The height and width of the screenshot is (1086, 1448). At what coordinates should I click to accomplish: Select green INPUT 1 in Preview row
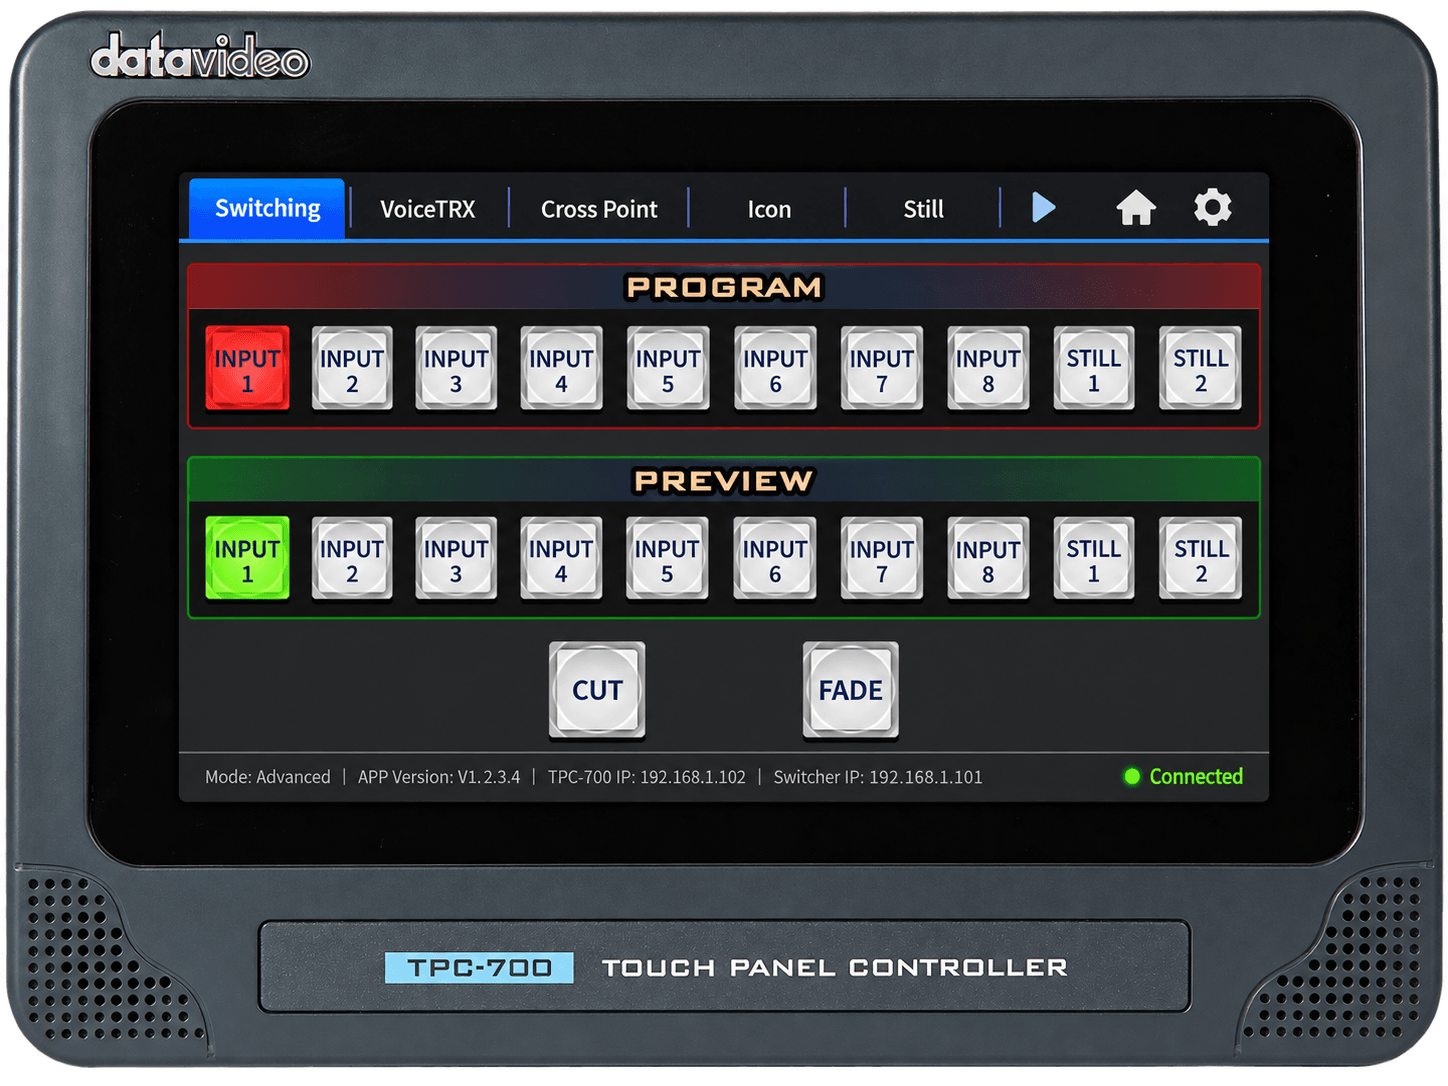coord(247,559)
